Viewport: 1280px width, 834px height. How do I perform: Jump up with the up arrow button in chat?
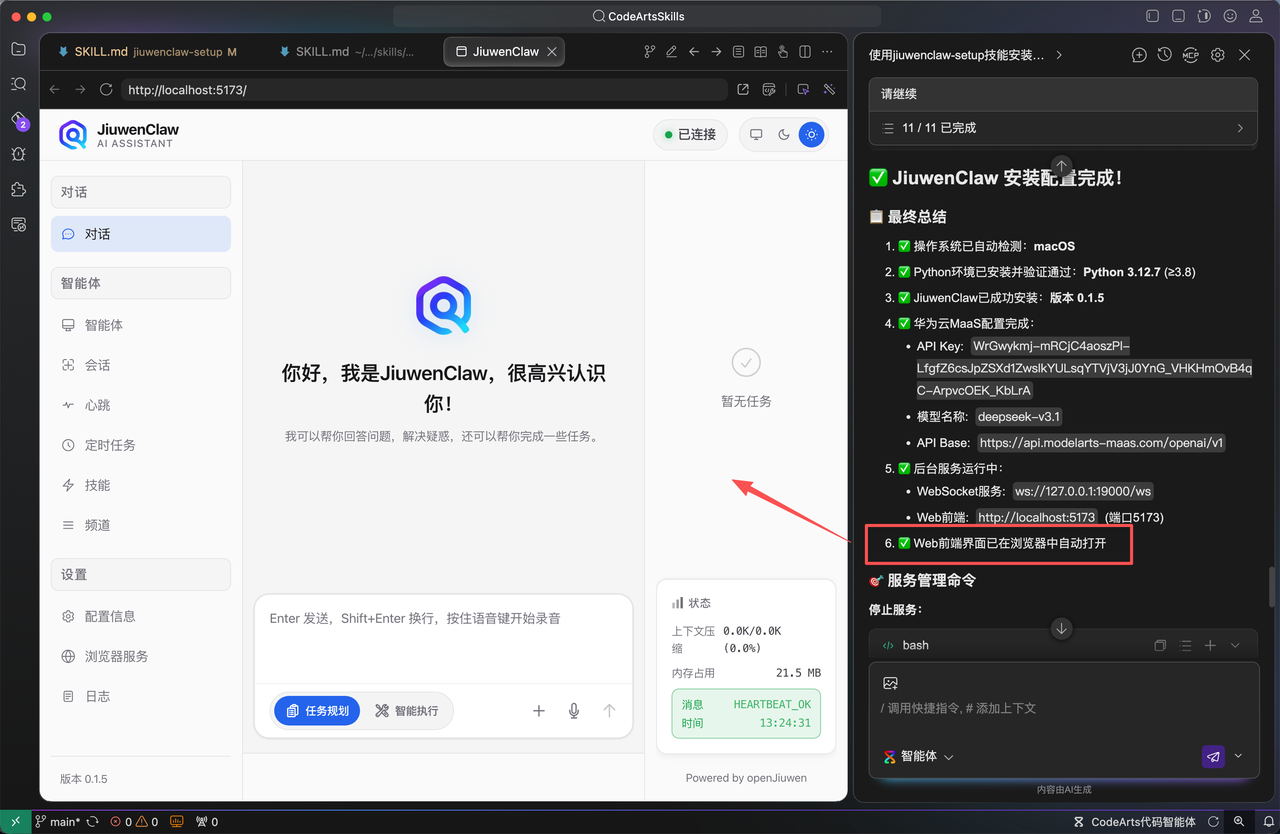coord(1061,165)
